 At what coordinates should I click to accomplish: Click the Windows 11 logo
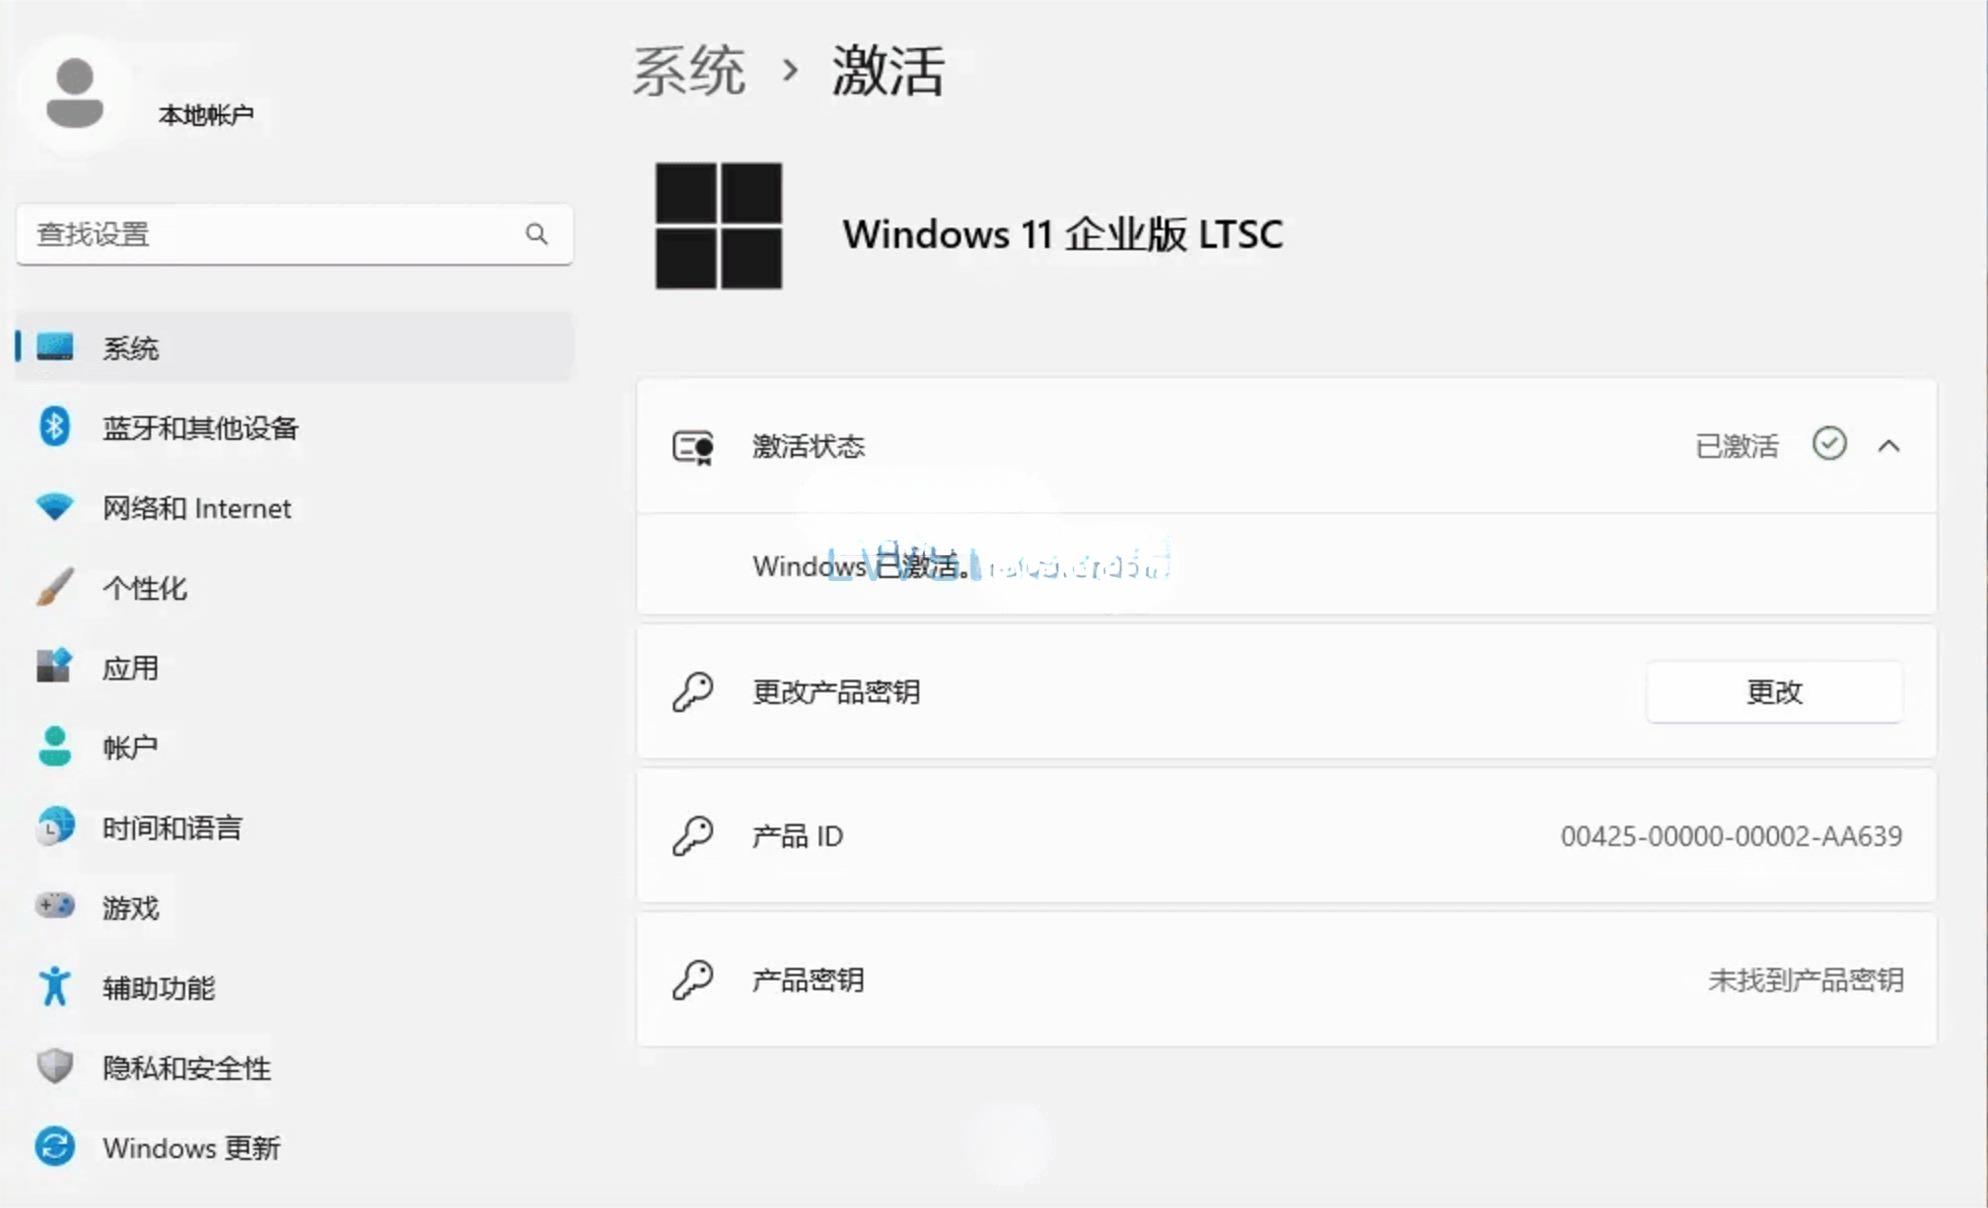(719, 226)
